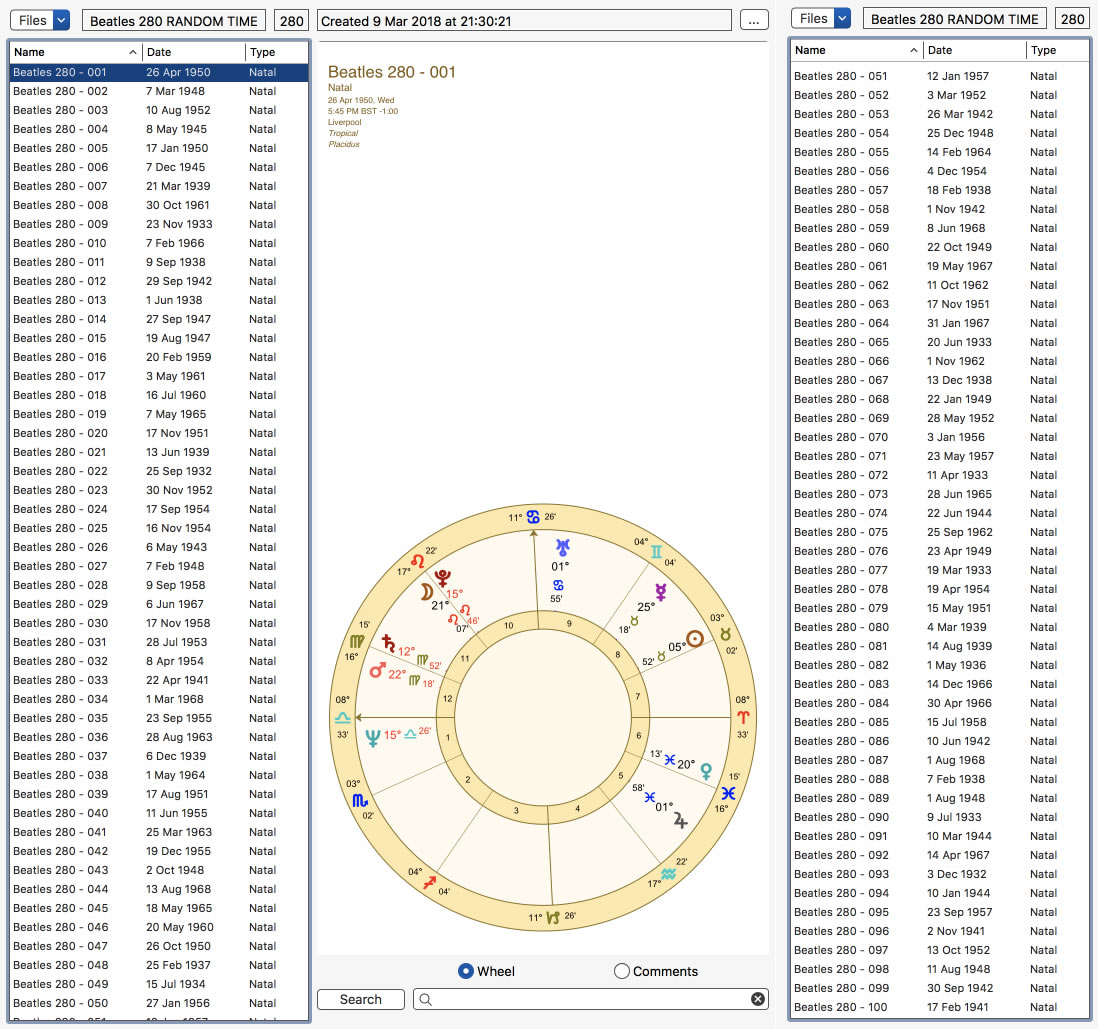1098x1029 pixels.
Task: Select chart Beatles 280 - 050
Action: pos(159,1003)
